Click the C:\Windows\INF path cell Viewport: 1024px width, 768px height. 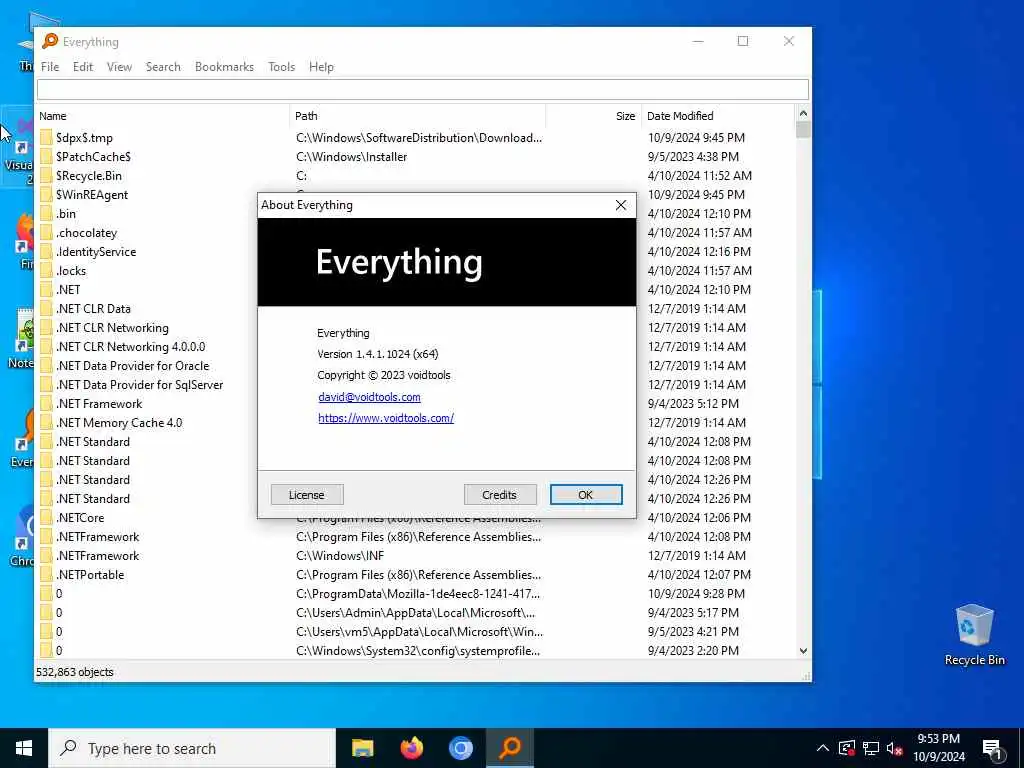pyautogui.click(x=340, y=556)
